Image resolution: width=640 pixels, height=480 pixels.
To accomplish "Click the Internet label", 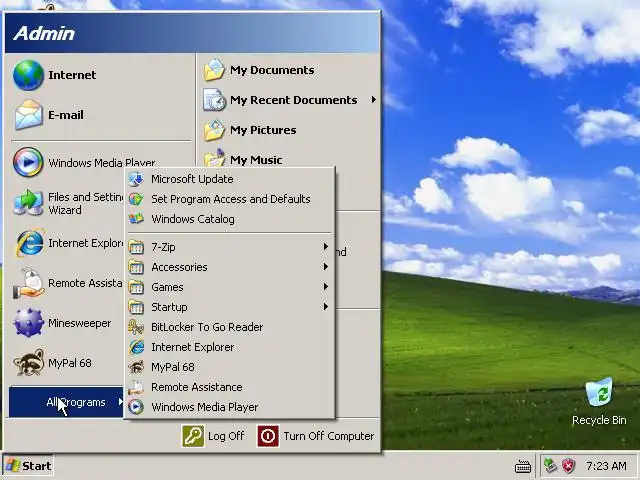I will 72,75.
